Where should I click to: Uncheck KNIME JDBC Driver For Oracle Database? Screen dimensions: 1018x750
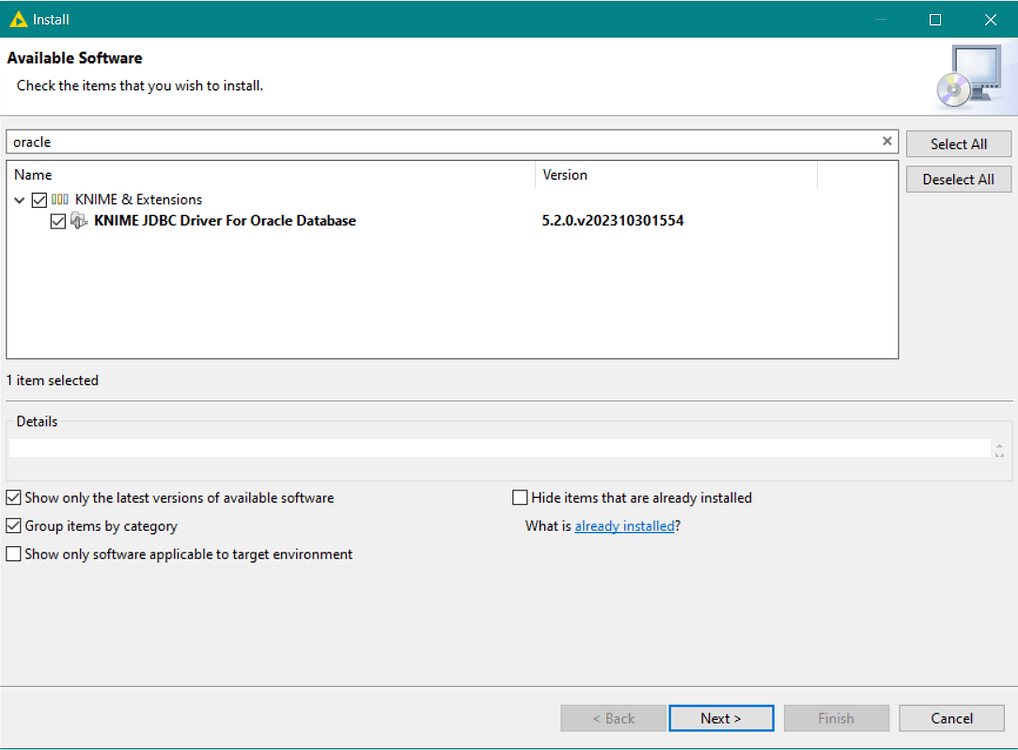coord(58,221)
